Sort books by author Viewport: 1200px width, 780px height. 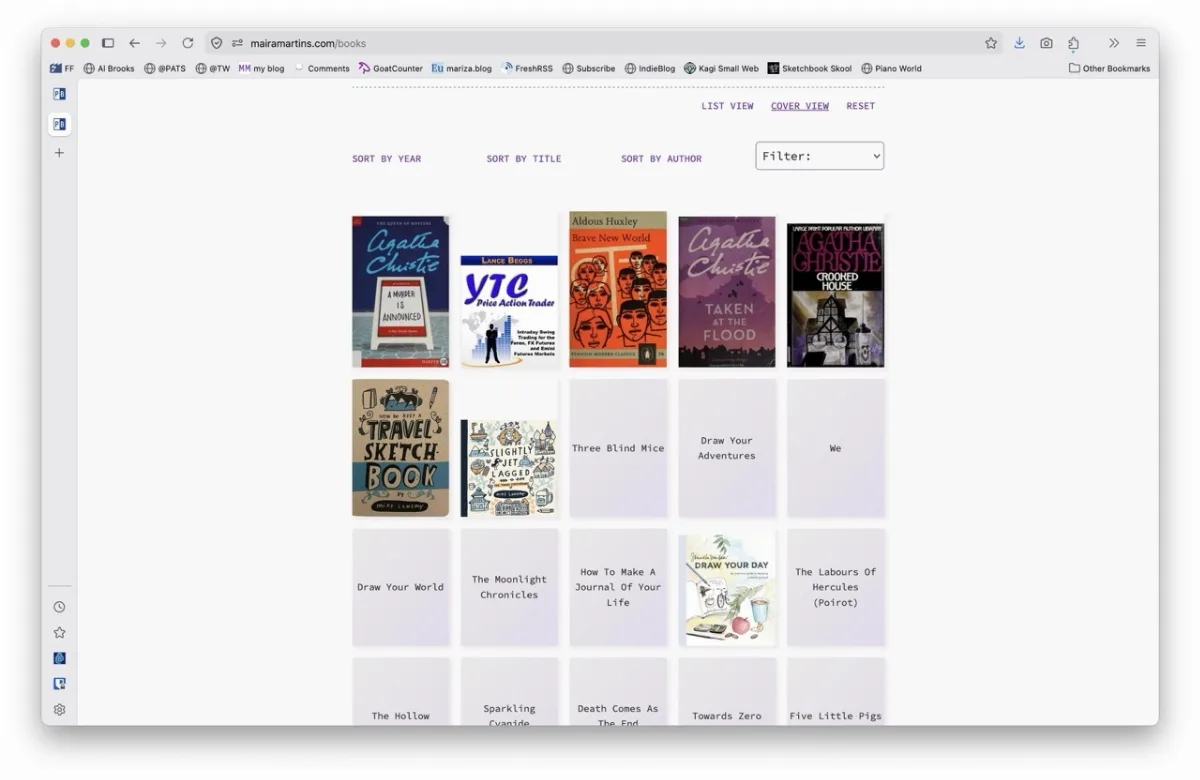click(661, 159)
